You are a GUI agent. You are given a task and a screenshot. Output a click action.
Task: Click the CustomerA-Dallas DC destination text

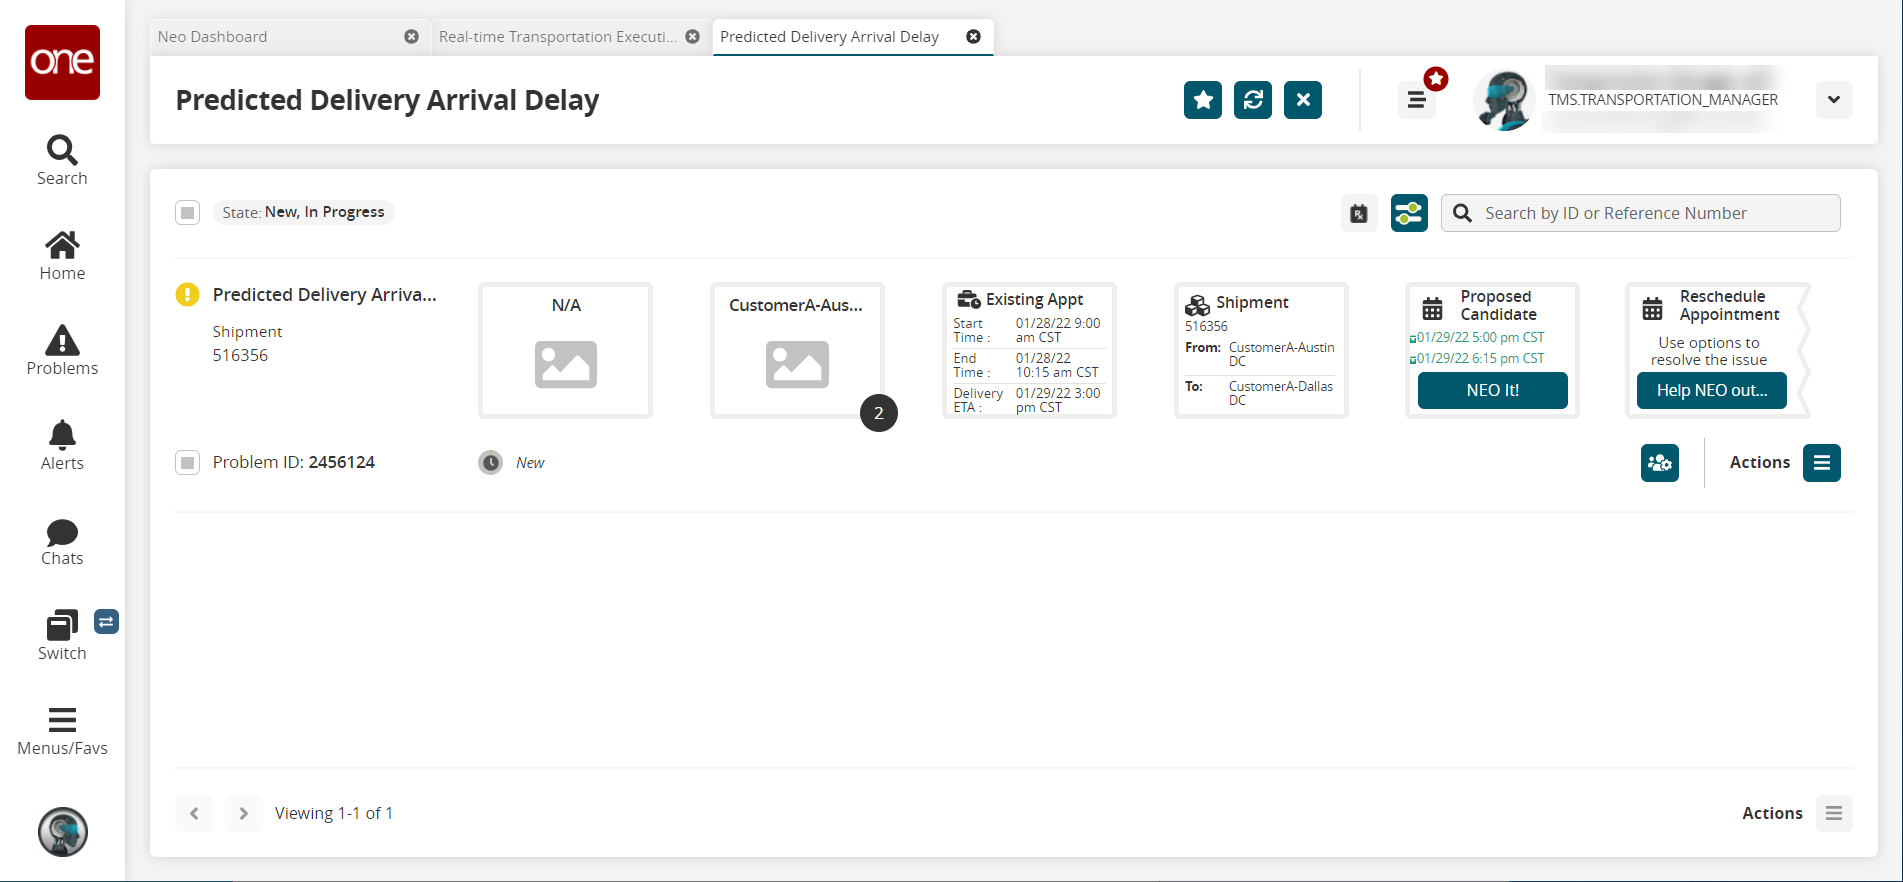coord(1281,393)
